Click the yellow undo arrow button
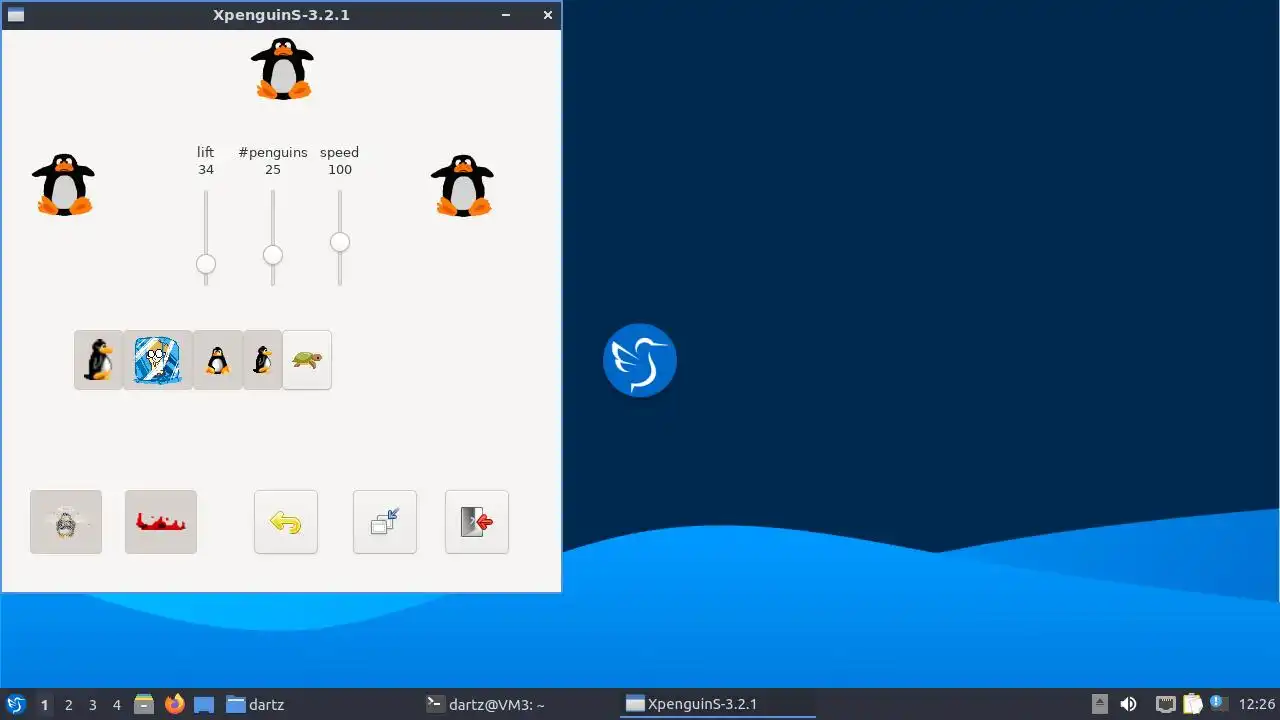 [x=286, y=522]
